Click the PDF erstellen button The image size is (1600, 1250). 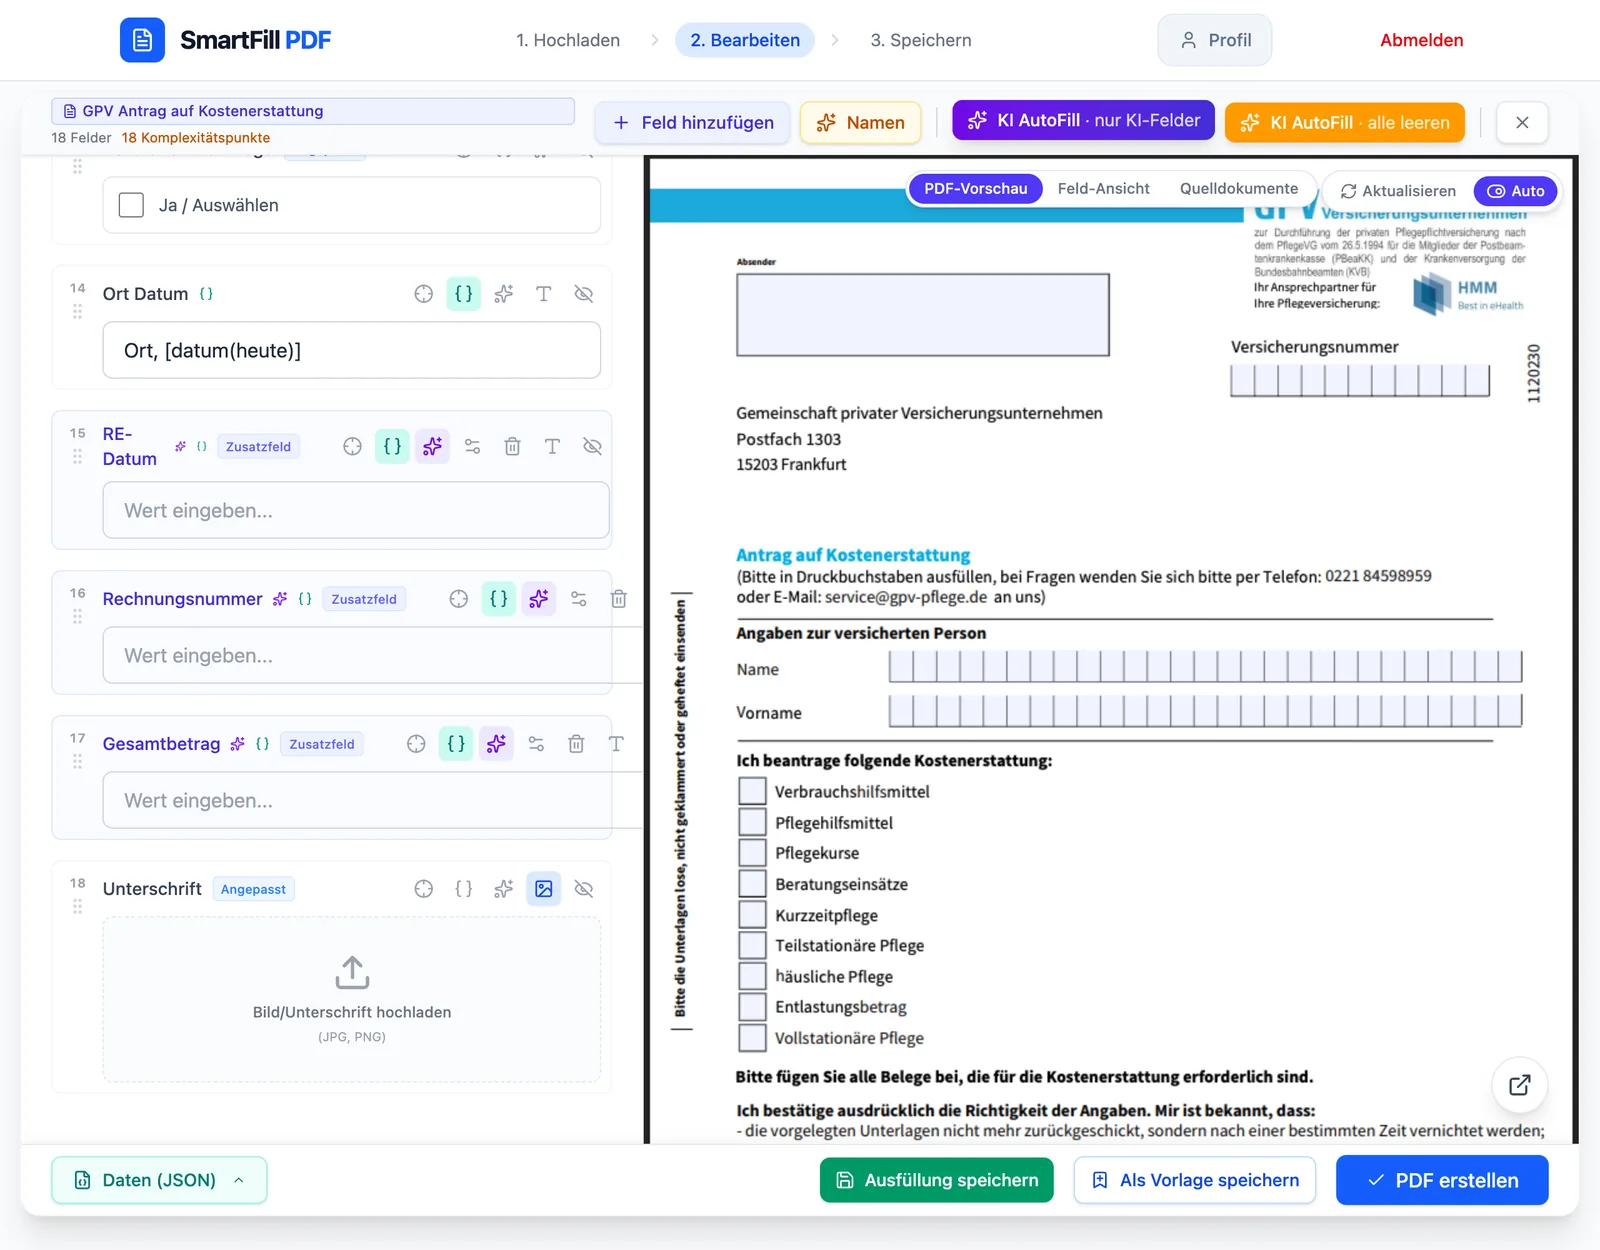[x=1442, y=1180]
